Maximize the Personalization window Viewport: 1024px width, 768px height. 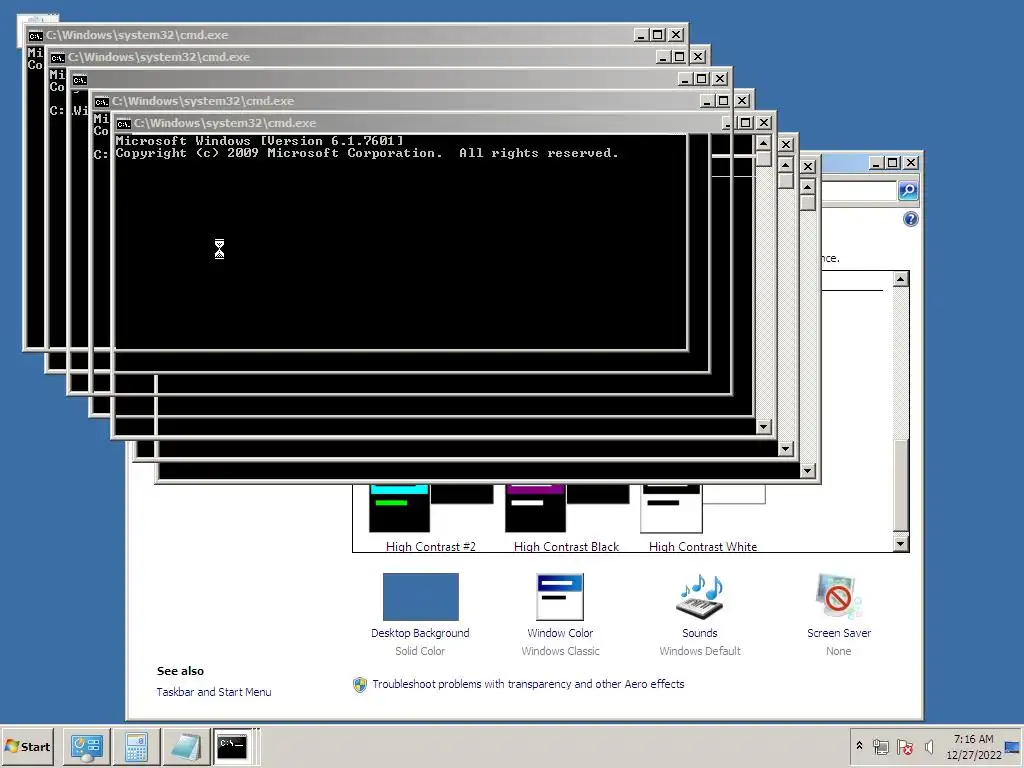click(x=893, y=163)
